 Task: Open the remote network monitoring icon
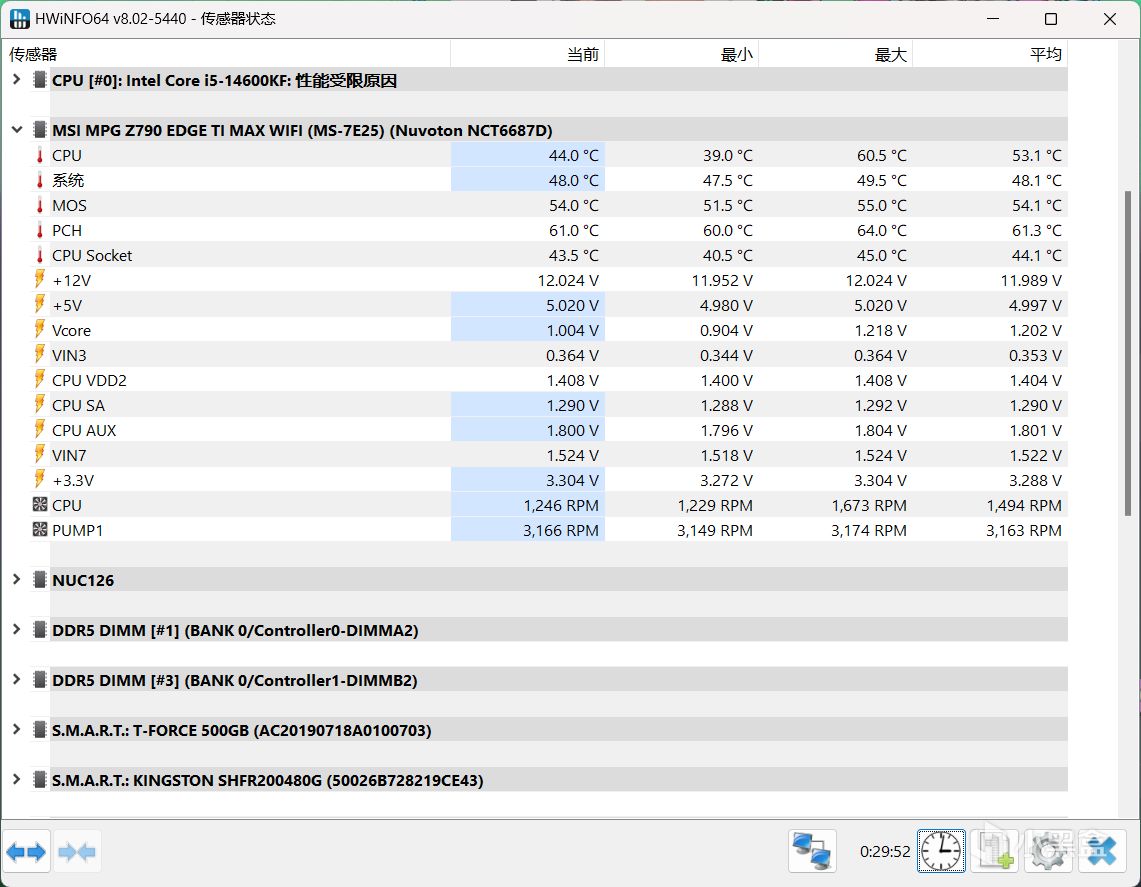click(812, 851)
